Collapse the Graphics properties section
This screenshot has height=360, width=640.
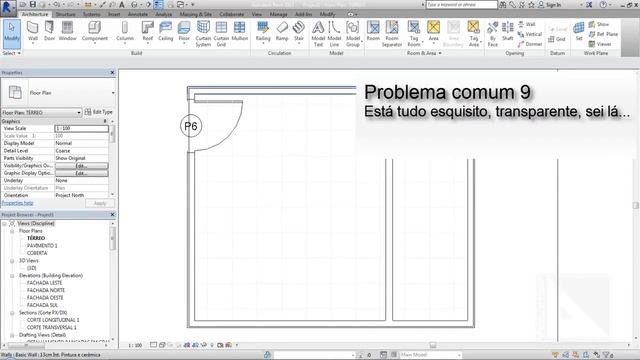(105, 122)
